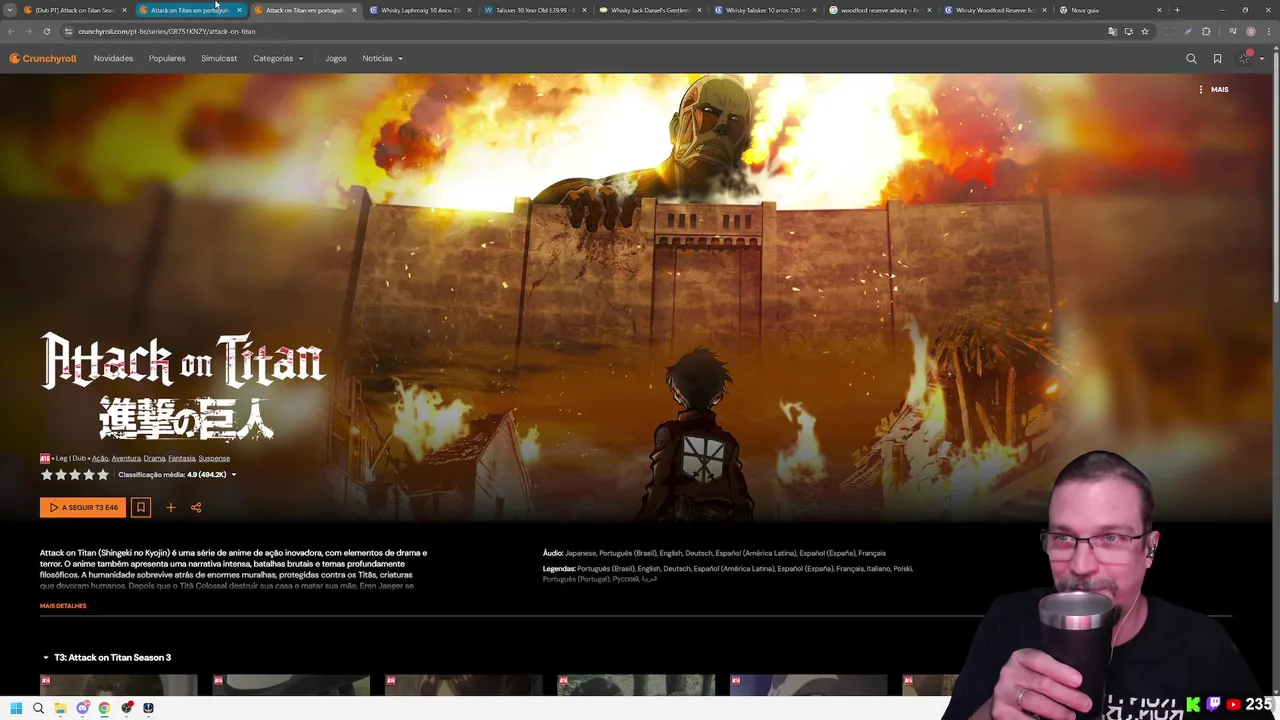Expand the Notícias dropdown
The height and width of the screenshot is (720, 1280).
[x=382, y=59]
